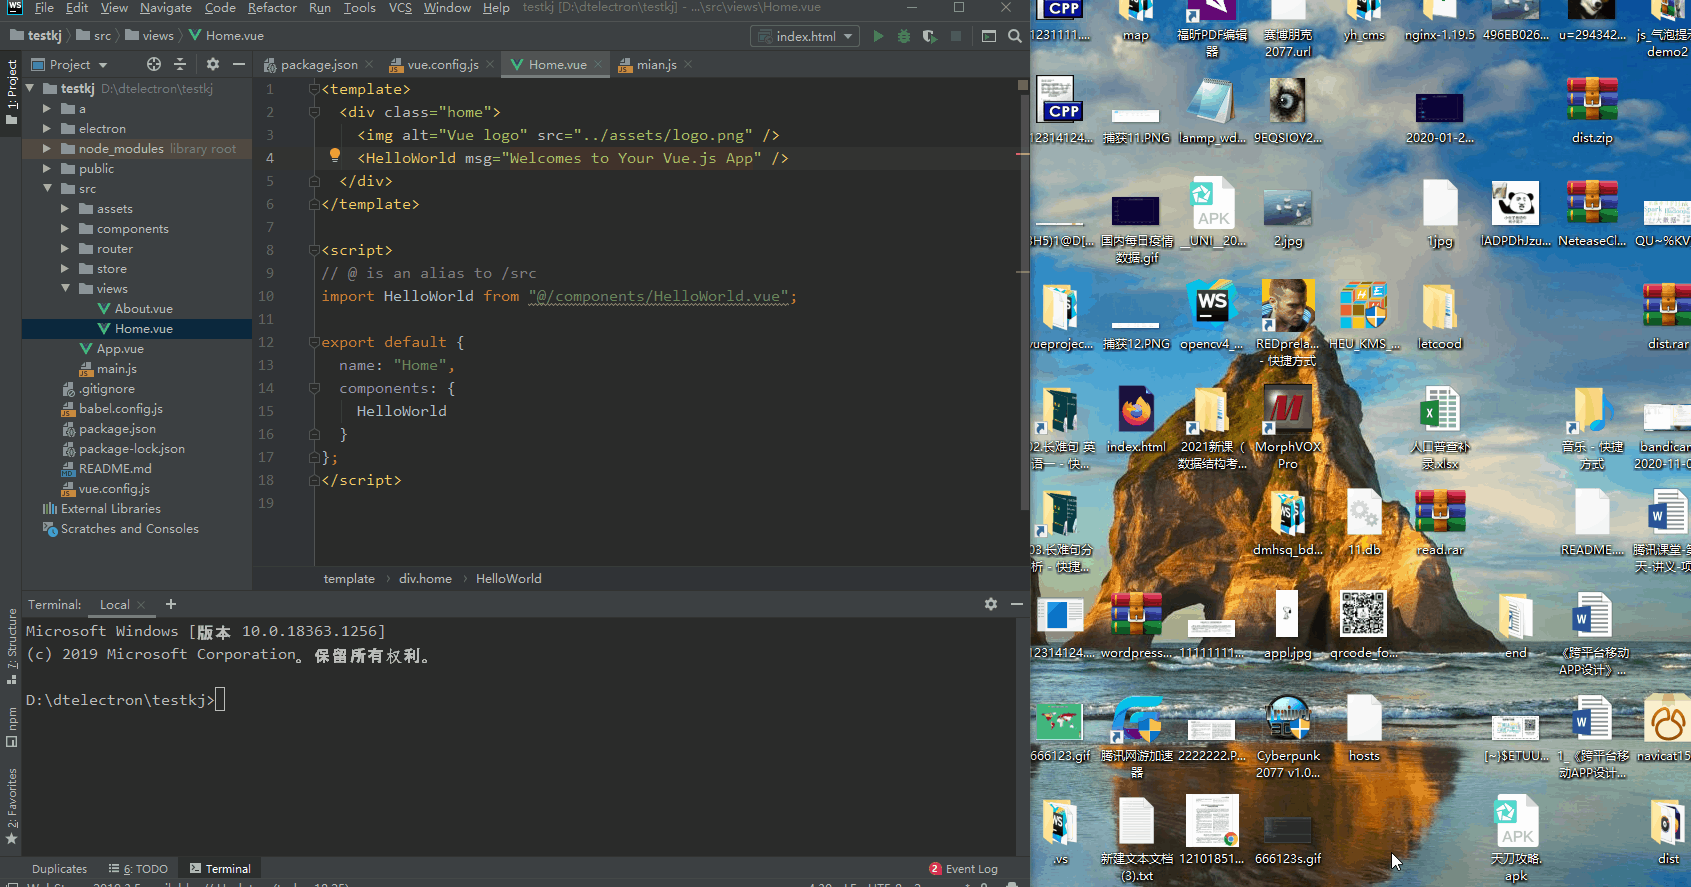Click the div.home breadcrumb
This screenshot has width=1691, height=887.
pos(425,579)
